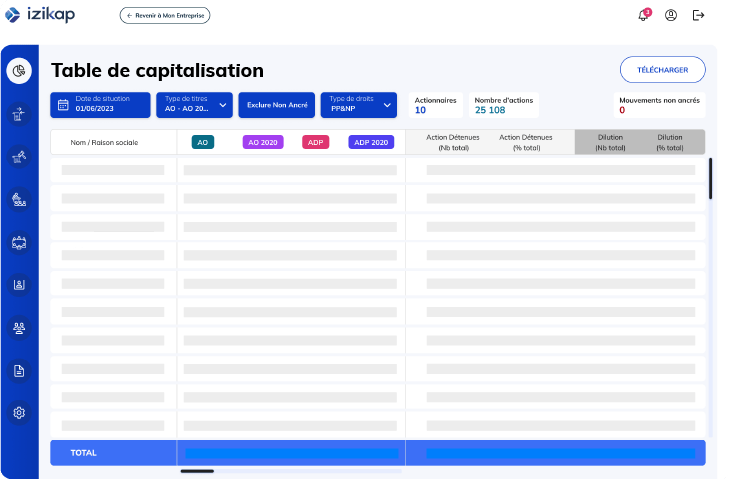Click the horizontal scrollbar below the table

tap(197, 470)
